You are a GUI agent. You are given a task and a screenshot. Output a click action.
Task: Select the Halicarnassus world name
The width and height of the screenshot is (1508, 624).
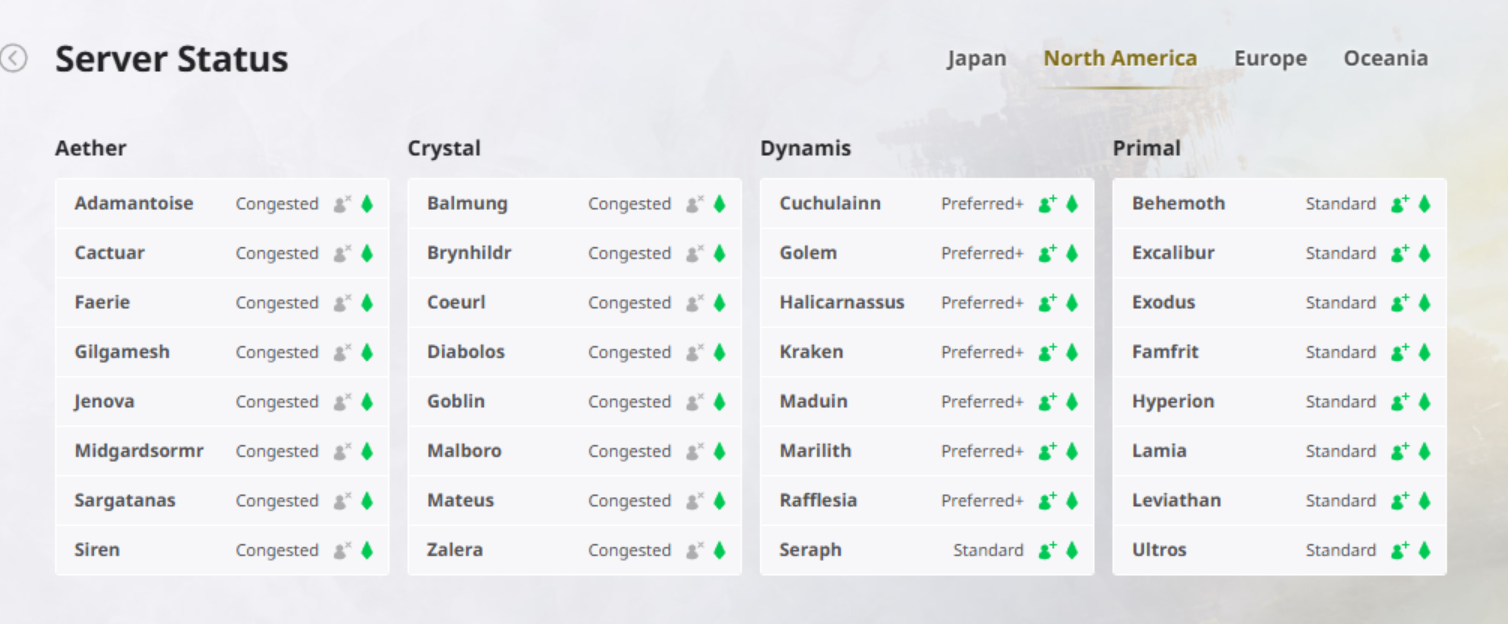(x=842, y=302)
